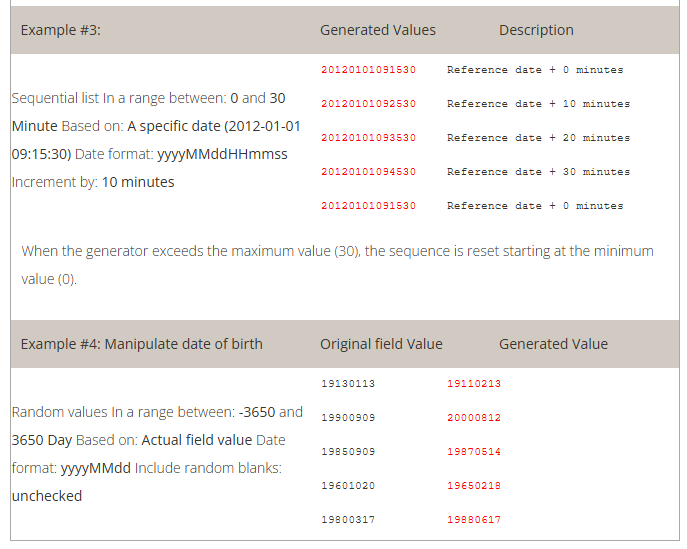The height and width of the screenshot is (549, 687).
Task: Click the Original field Value column header
Action: (x=380, y=344)
